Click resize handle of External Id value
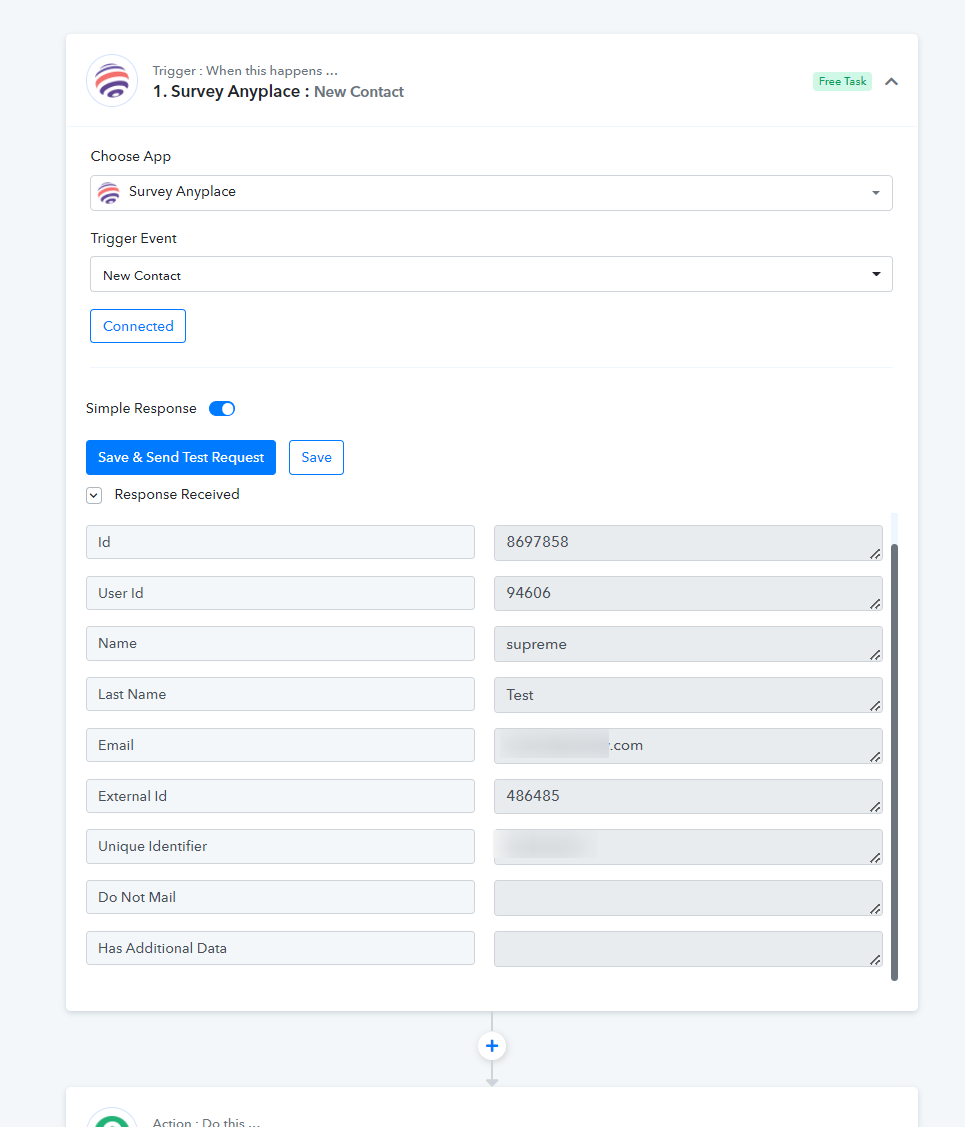965x1127 pixels. (874, 807)
